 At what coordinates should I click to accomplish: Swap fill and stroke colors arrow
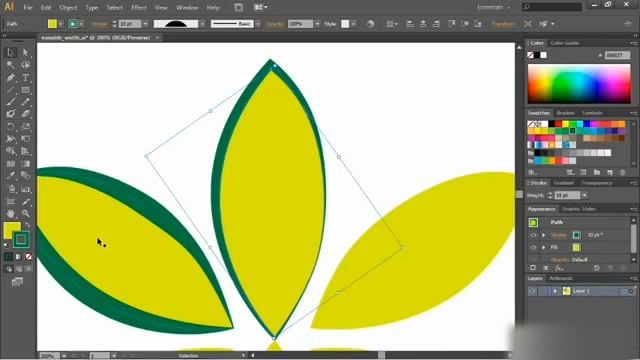click(28, 224)
